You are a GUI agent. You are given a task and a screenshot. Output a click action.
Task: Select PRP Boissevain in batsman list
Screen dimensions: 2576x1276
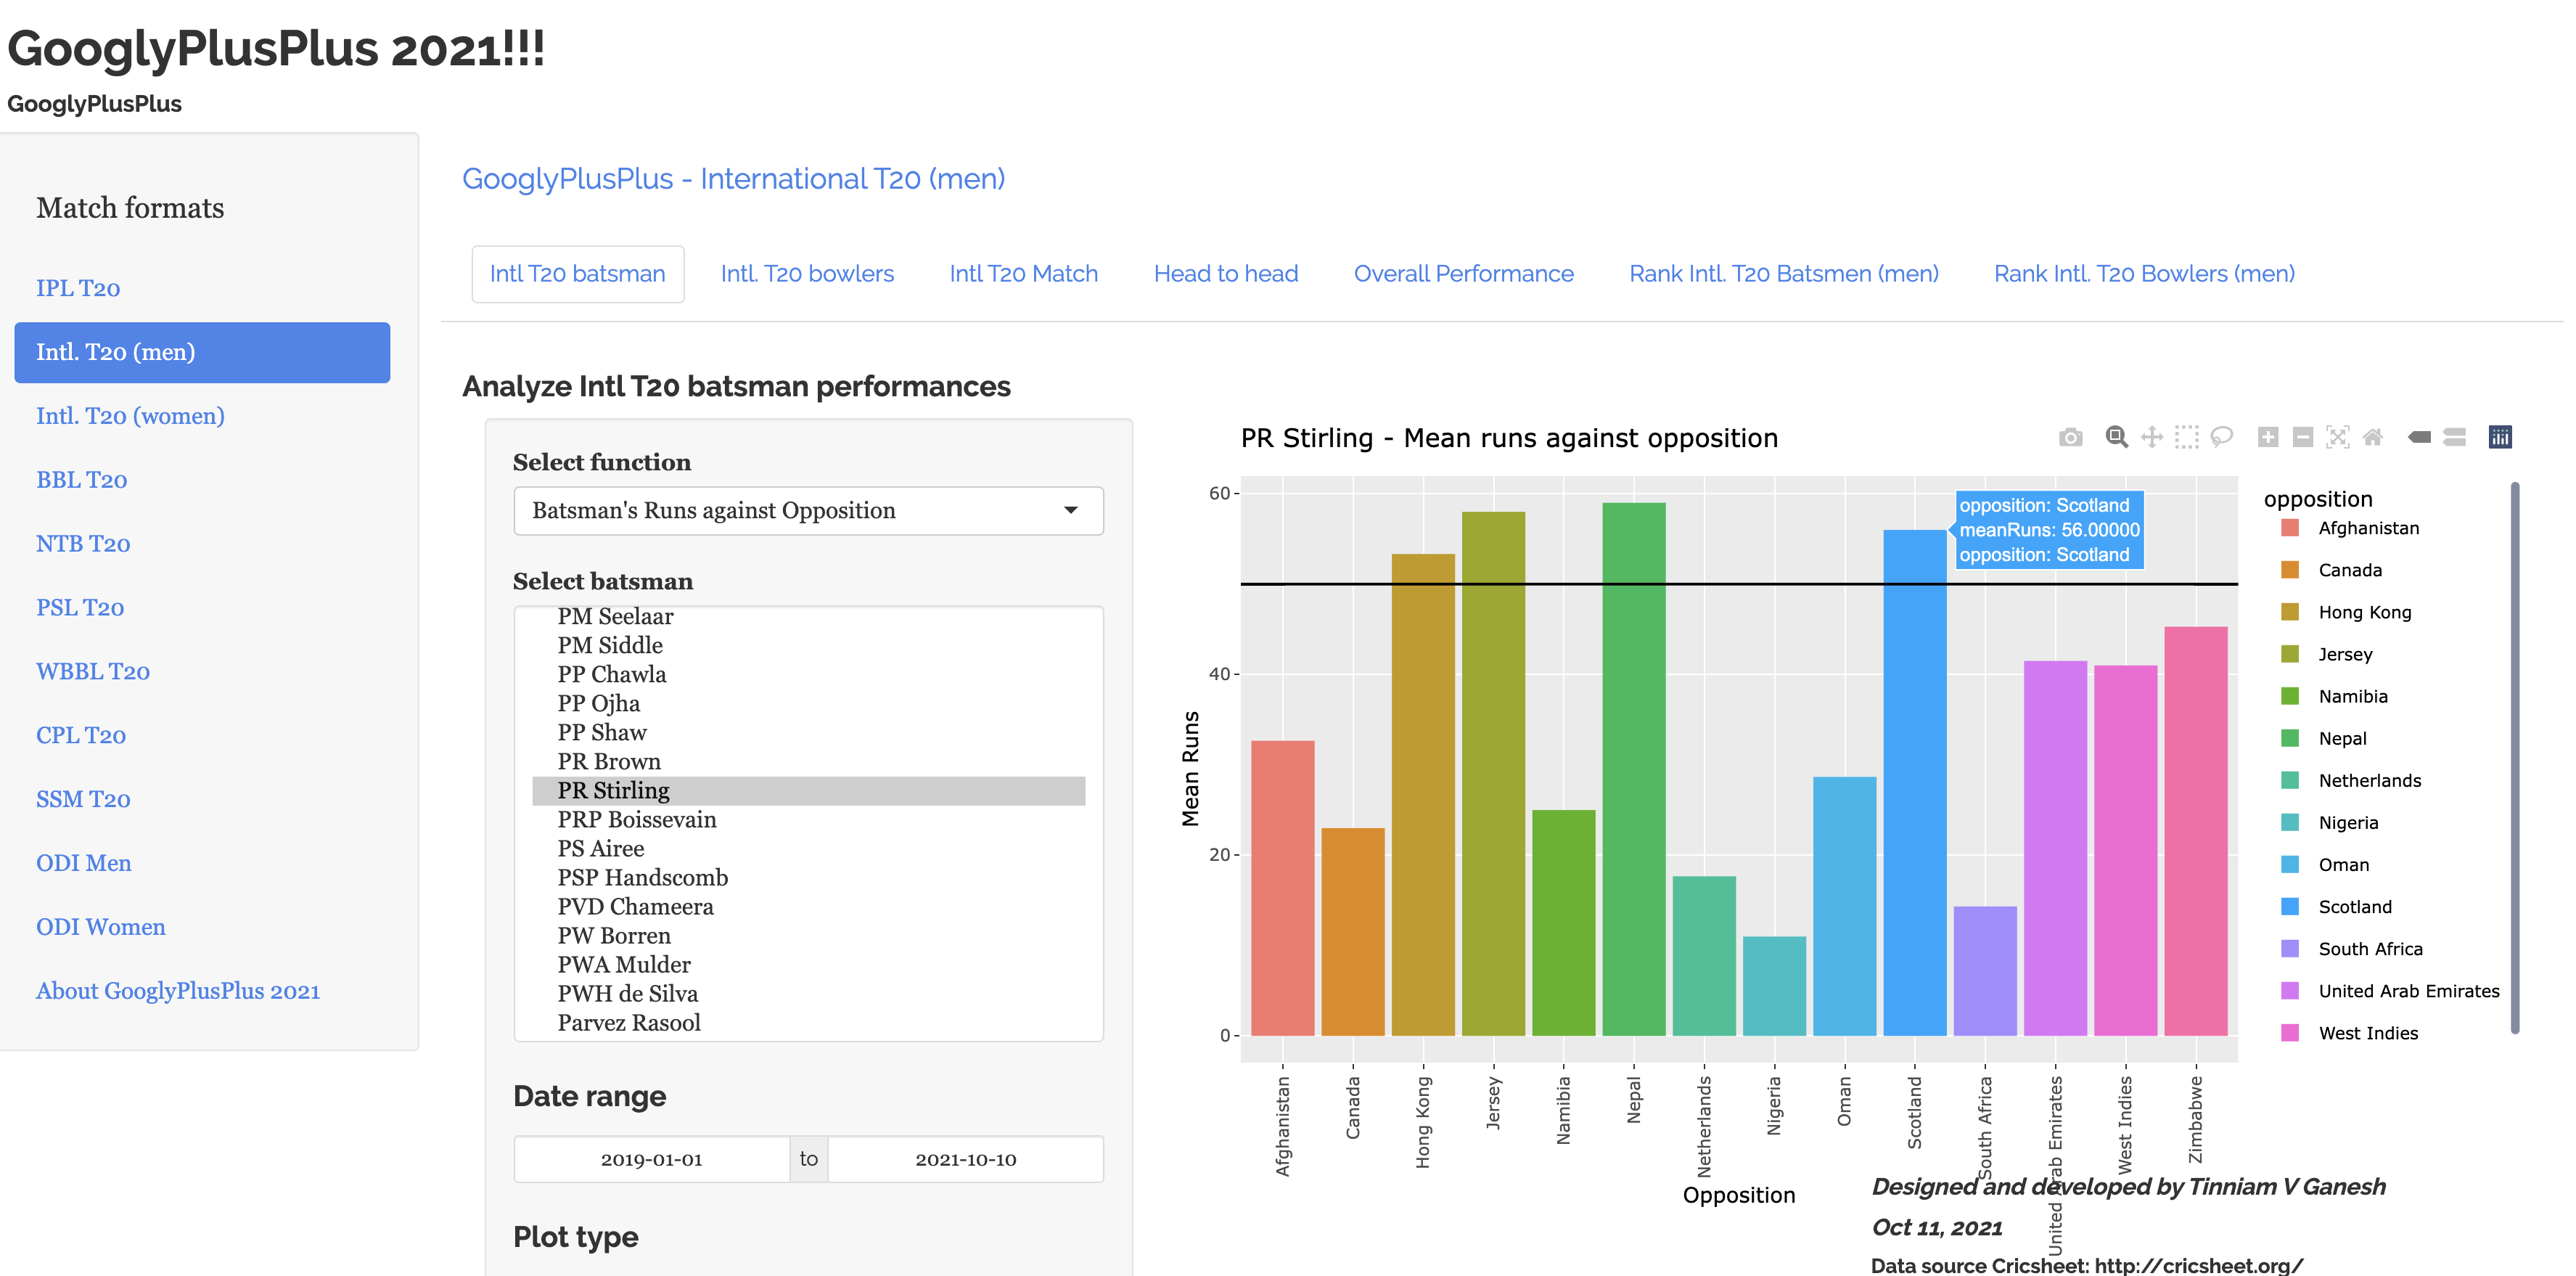637,820
